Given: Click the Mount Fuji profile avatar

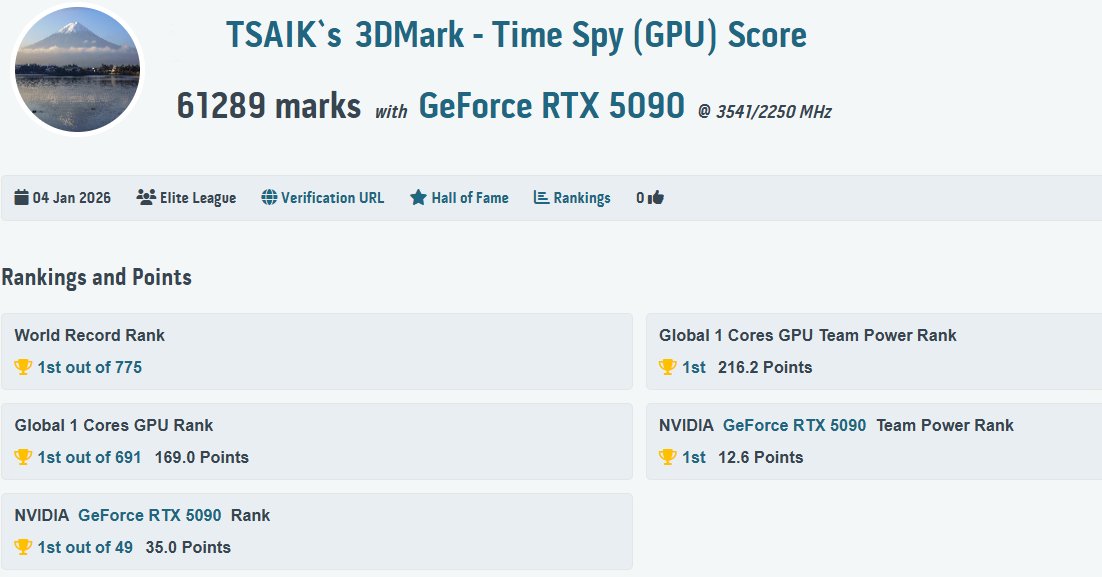Looking at the screenshot, I should tap(78, 69).
